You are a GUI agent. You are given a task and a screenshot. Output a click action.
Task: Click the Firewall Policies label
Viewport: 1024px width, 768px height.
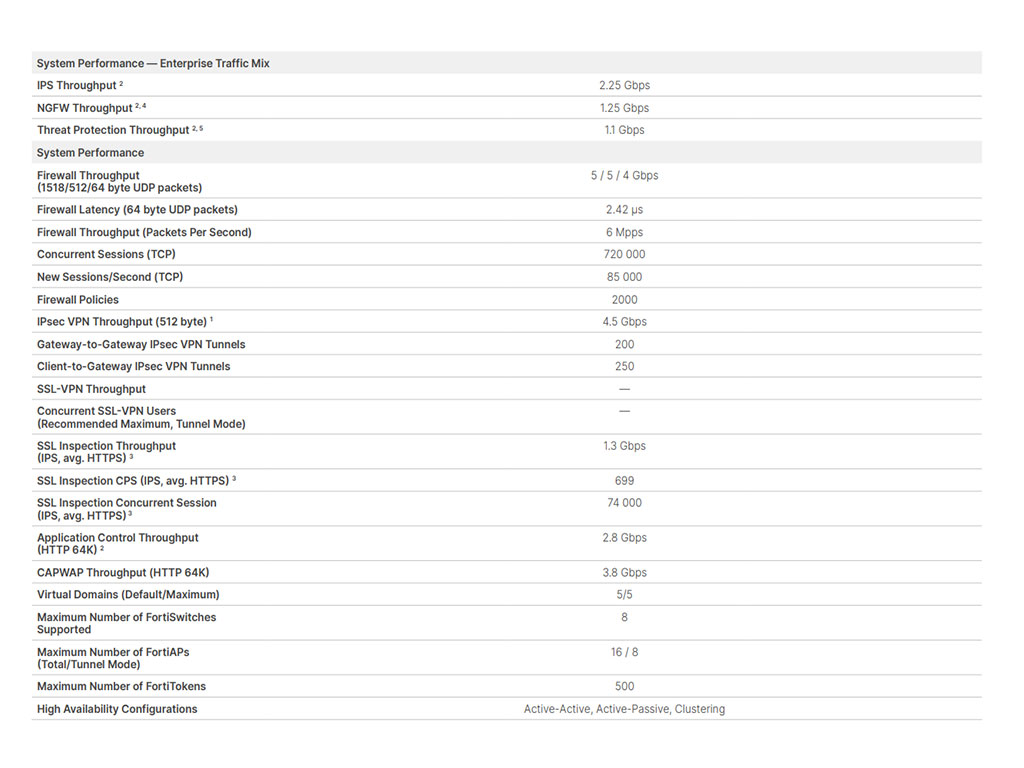pos(78,300)
